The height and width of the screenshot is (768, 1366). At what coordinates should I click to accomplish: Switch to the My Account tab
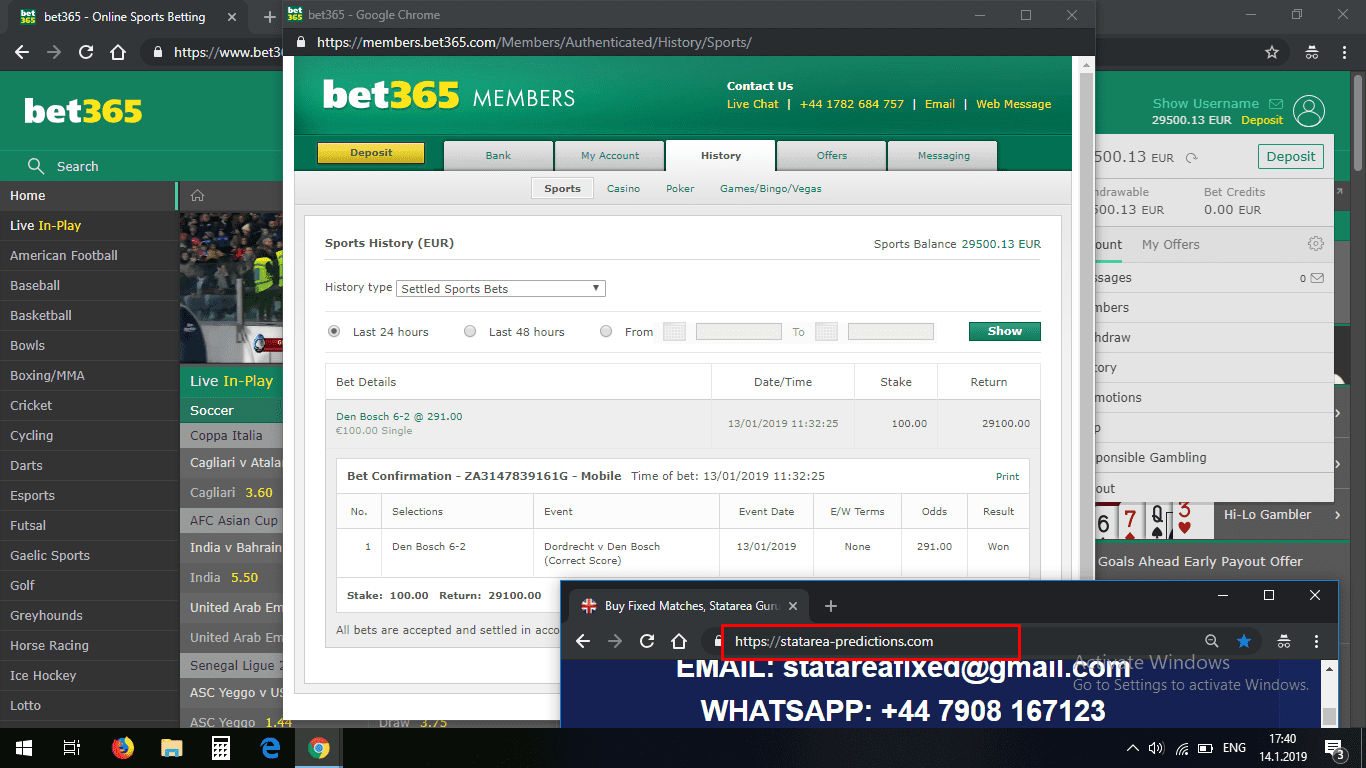tap(610, 156)
